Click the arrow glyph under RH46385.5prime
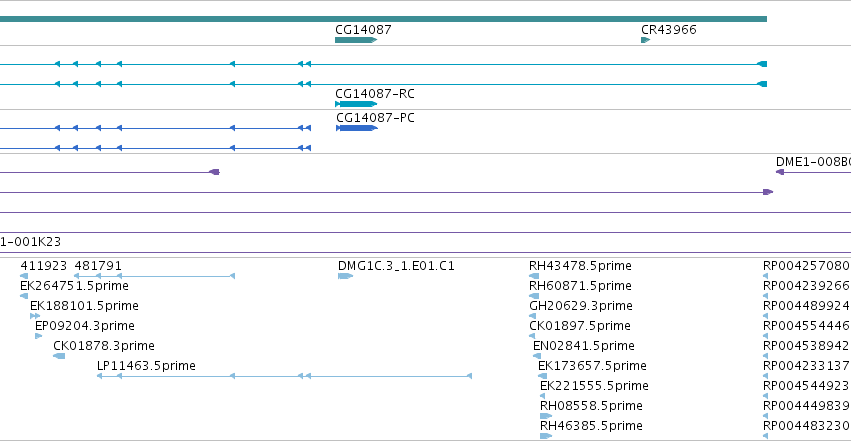 click(x=545, y=436)
